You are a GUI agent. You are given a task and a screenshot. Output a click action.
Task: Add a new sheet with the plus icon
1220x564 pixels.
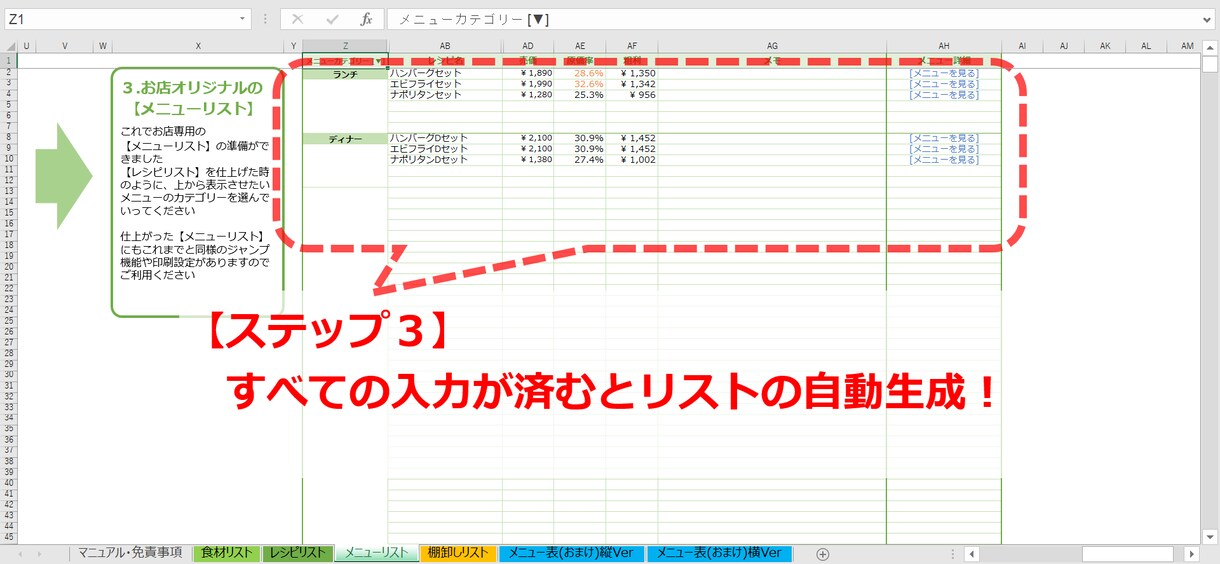coord(823,554)
